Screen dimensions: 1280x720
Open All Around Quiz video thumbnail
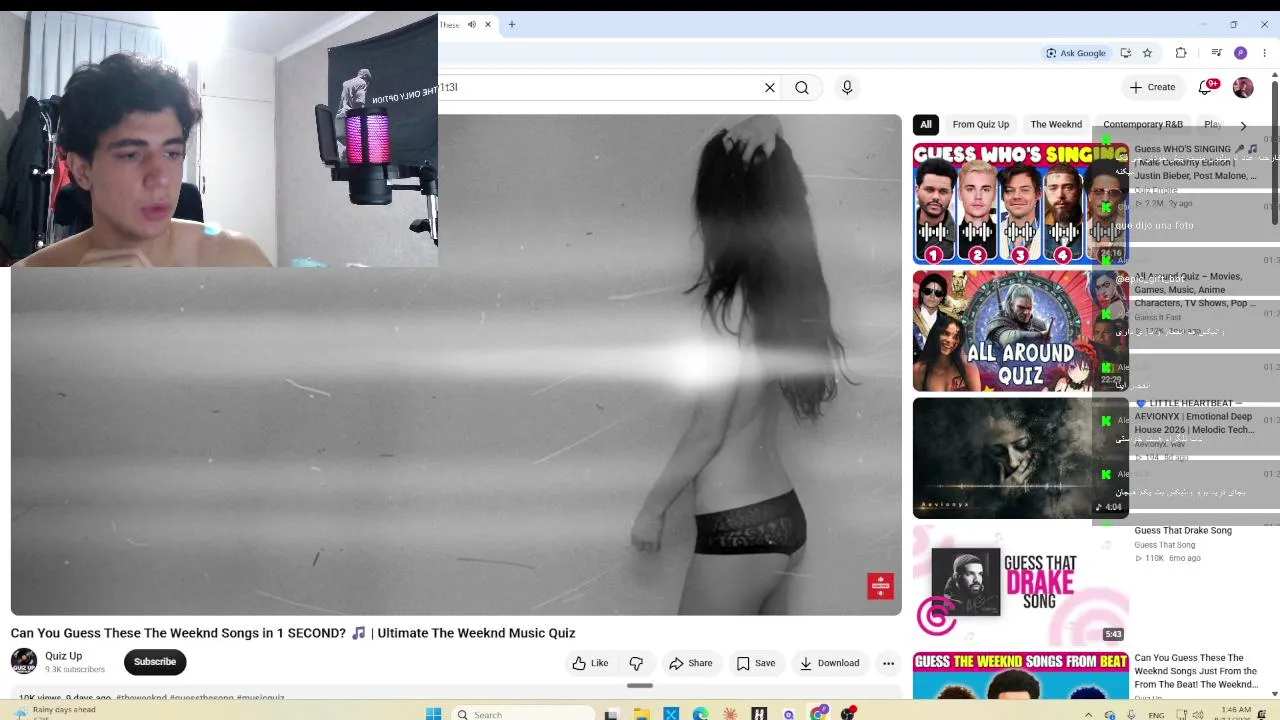[1020, 331]
